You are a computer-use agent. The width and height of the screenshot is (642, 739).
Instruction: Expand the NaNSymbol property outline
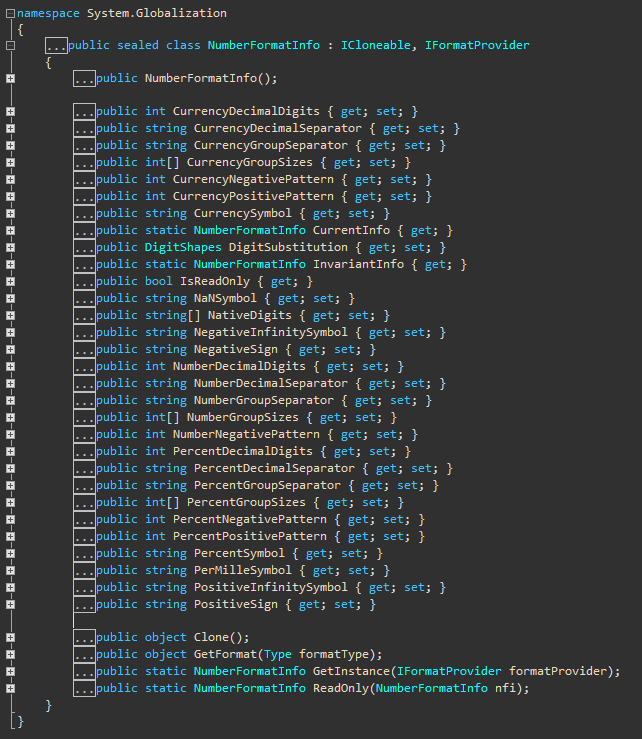(x=10, y=298)
